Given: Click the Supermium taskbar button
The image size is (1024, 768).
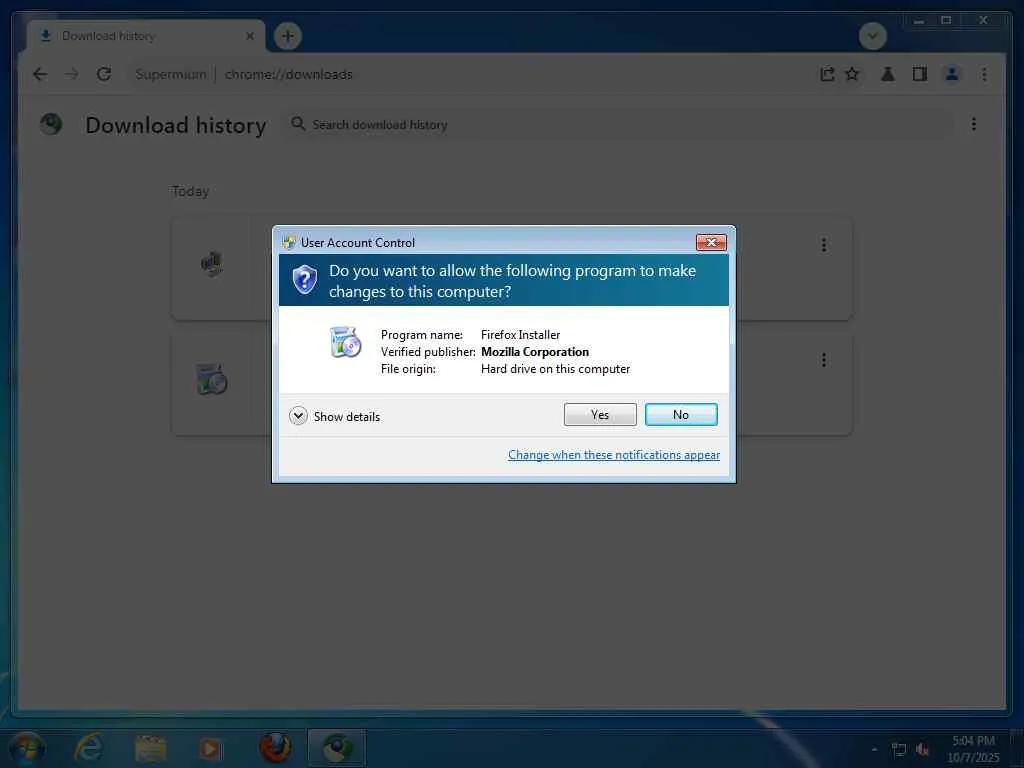Looking at the screenshot, I should pos(336,748).
